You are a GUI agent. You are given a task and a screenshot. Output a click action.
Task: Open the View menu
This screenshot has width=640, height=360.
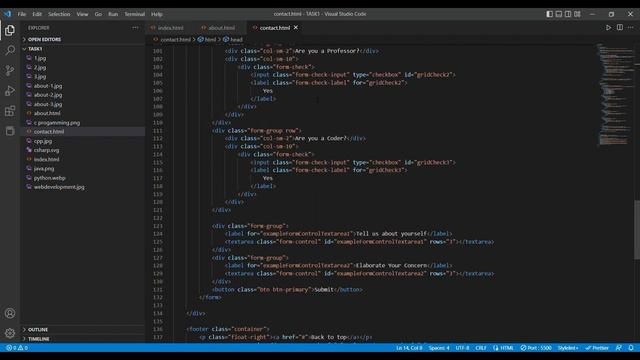82,14
